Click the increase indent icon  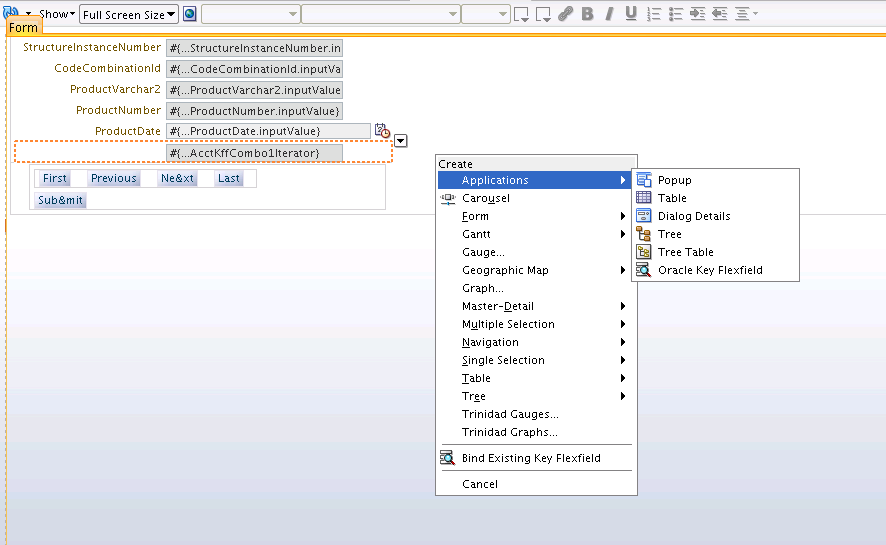tap(698, 14)
